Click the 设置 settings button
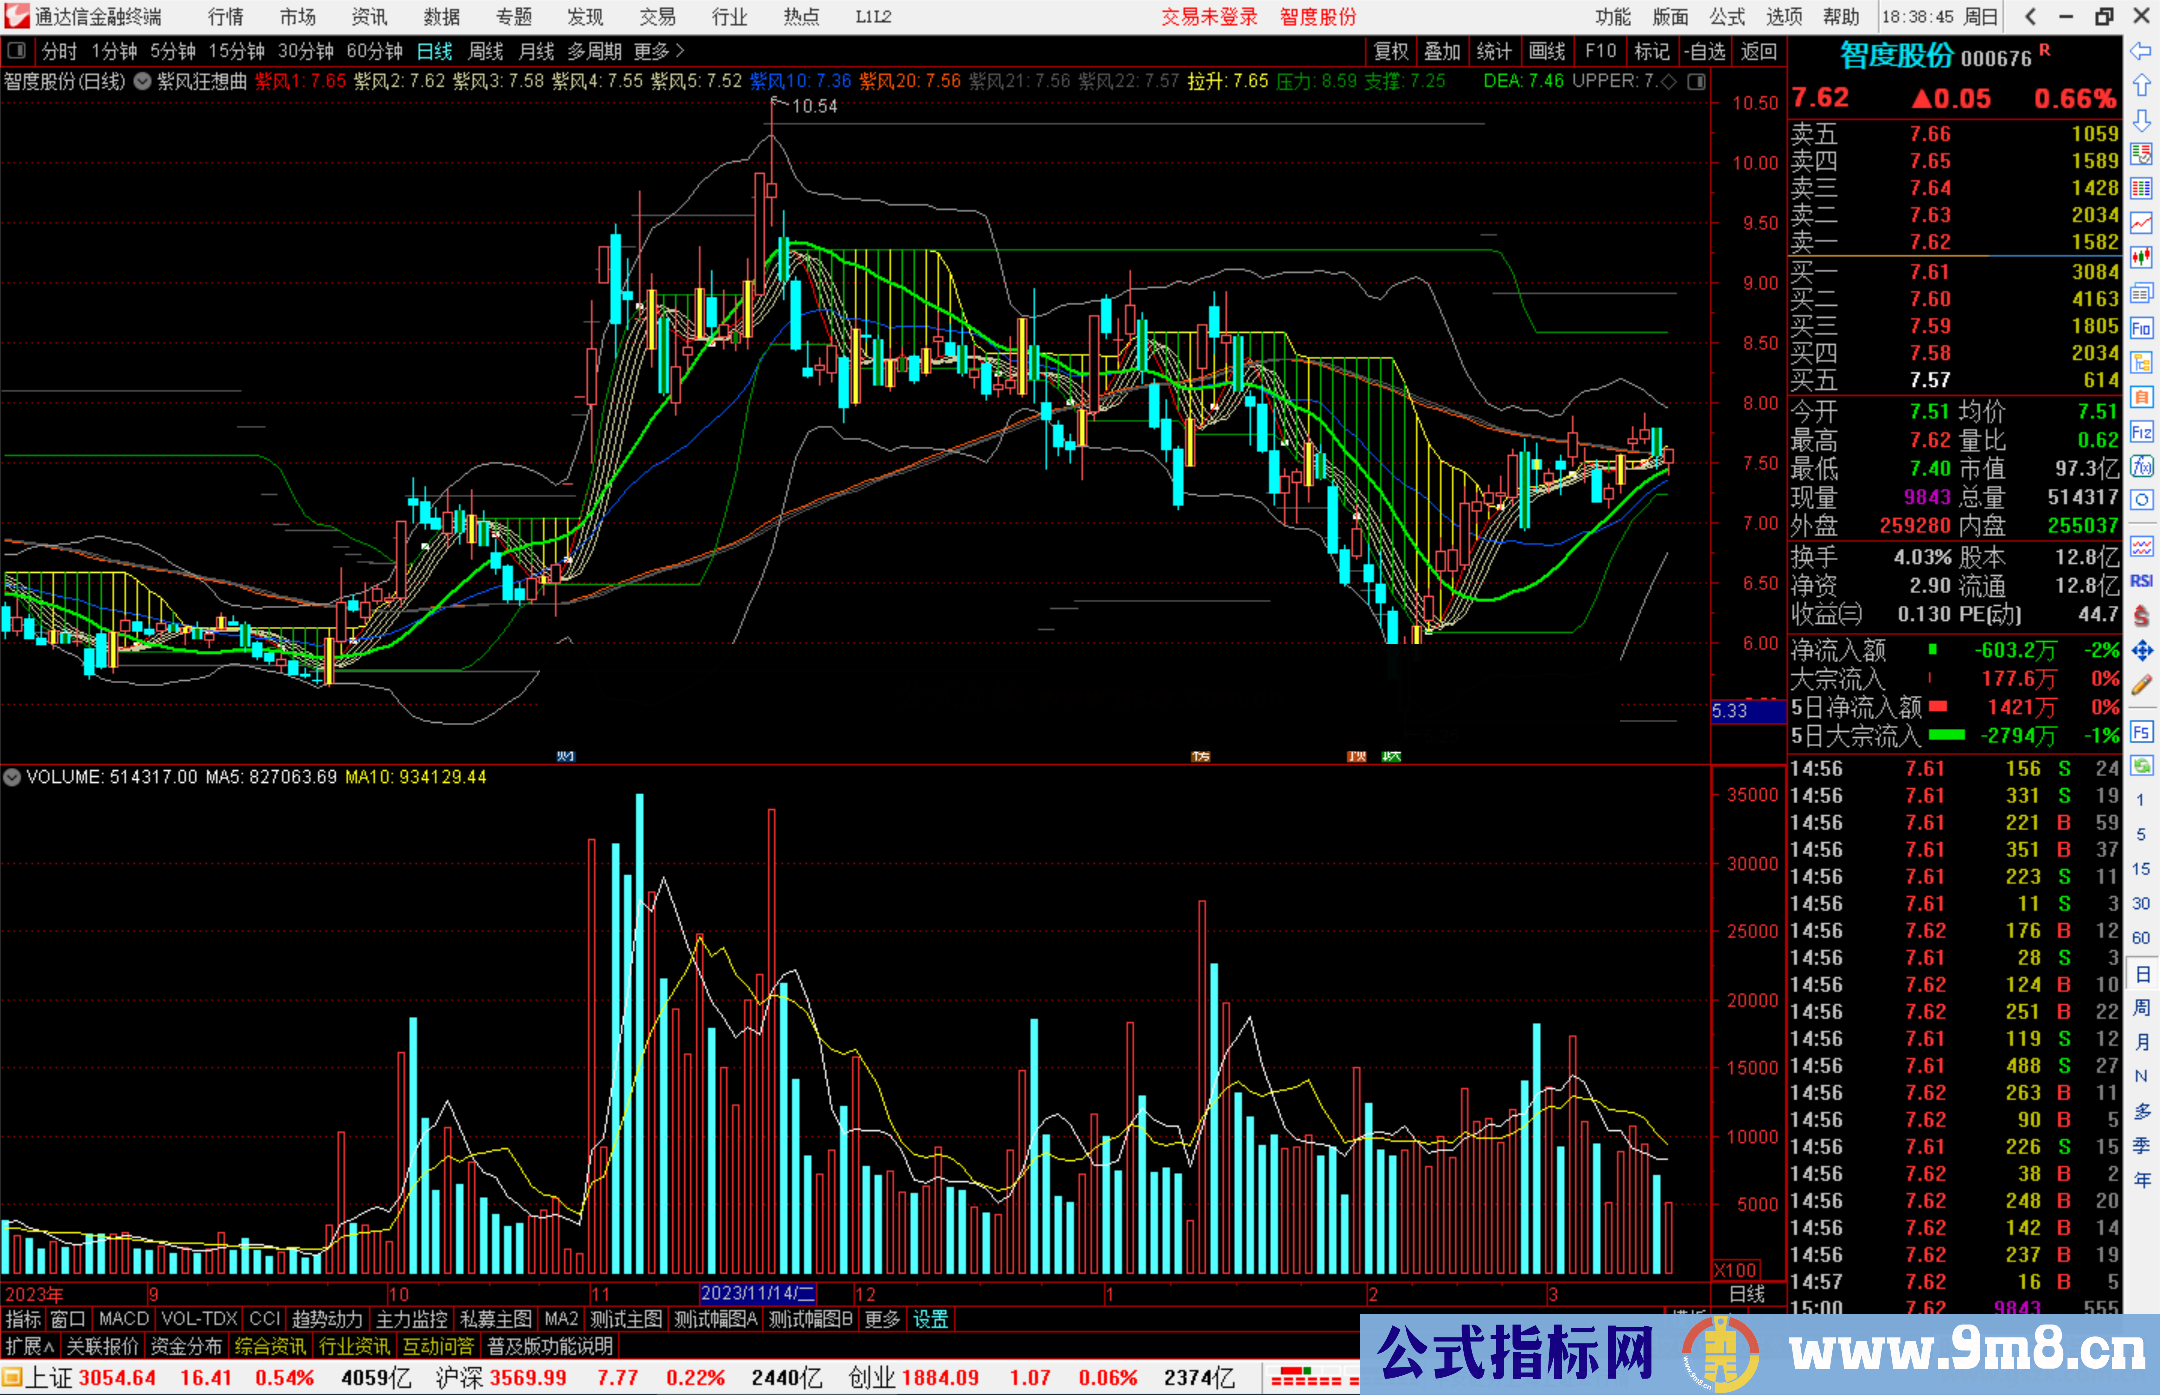This screenshot has width=2160, height=1395. pos(930,1319)
